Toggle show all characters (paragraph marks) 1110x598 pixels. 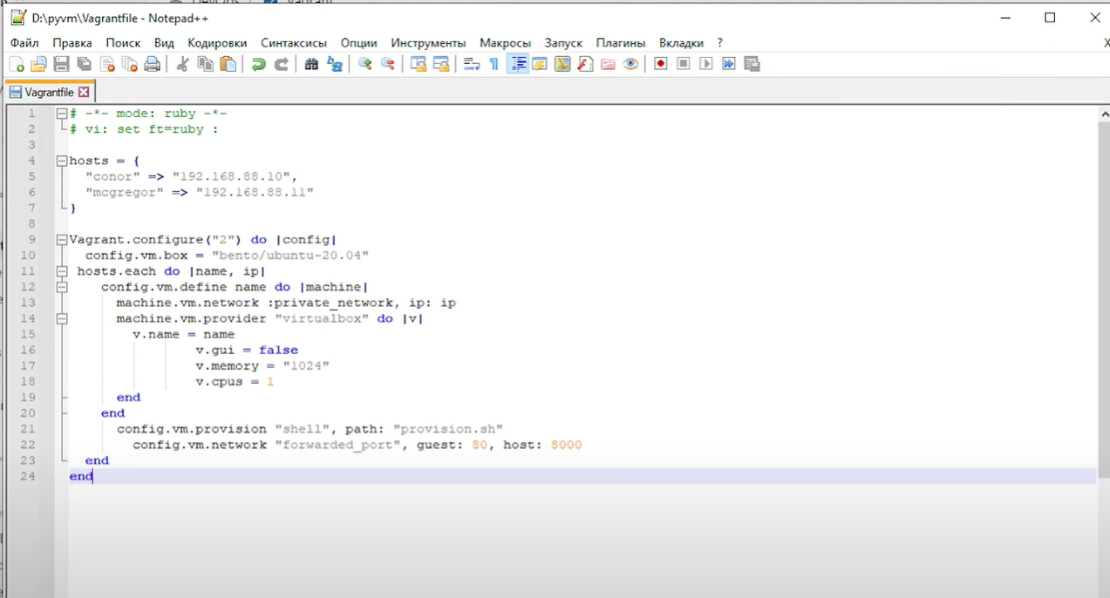(x=492, y=64)
